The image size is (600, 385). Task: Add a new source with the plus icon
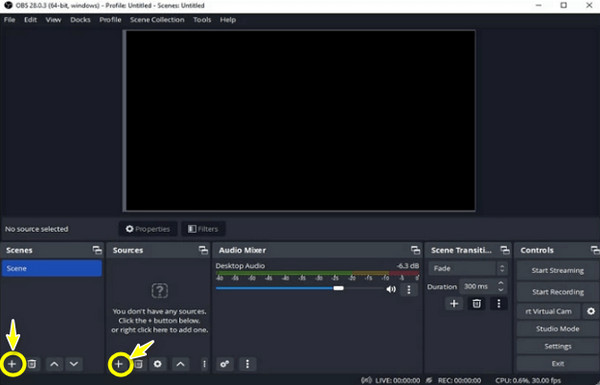[119, 364]
